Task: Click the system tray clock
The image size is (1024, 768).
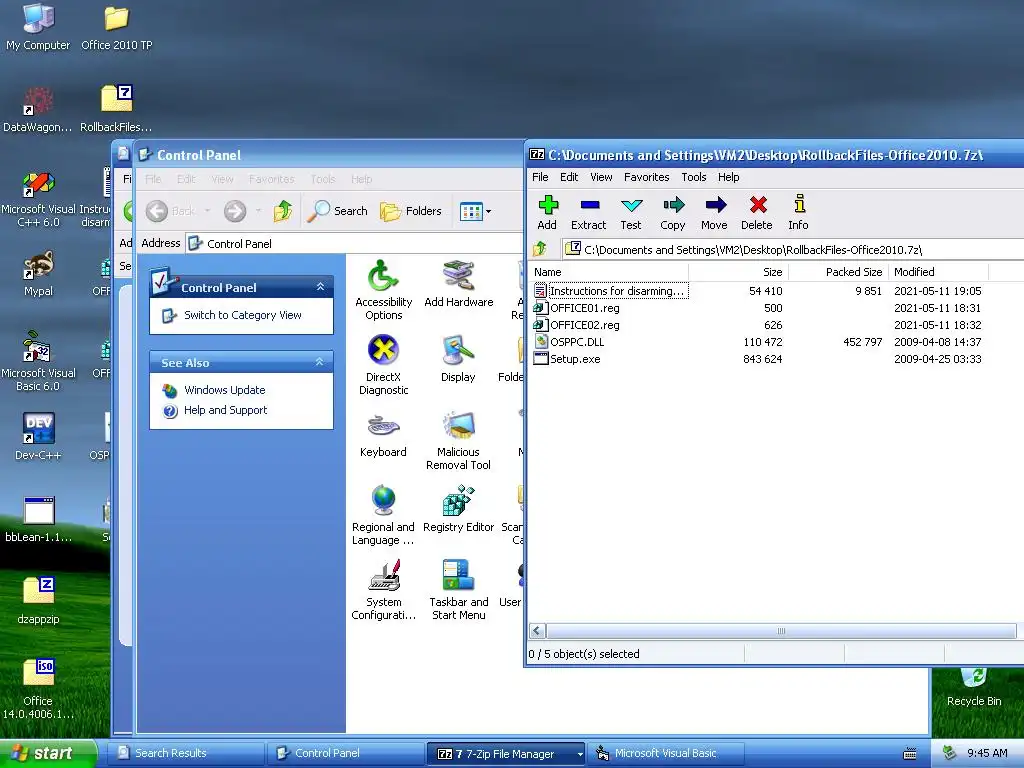Action: (987, 753)
